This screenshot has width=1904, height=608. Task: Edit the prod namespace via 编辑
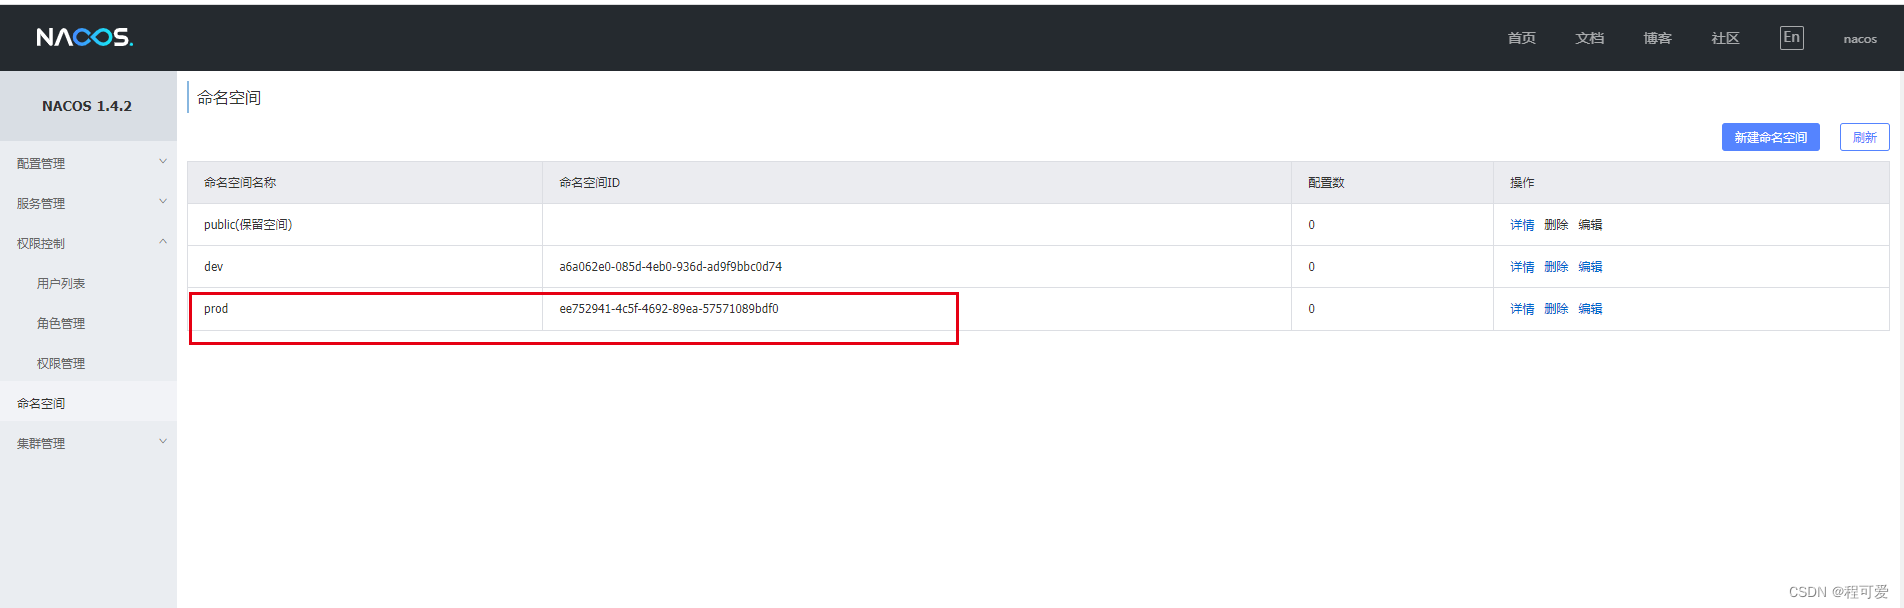pyautogui.click(x=1590, y=309)
